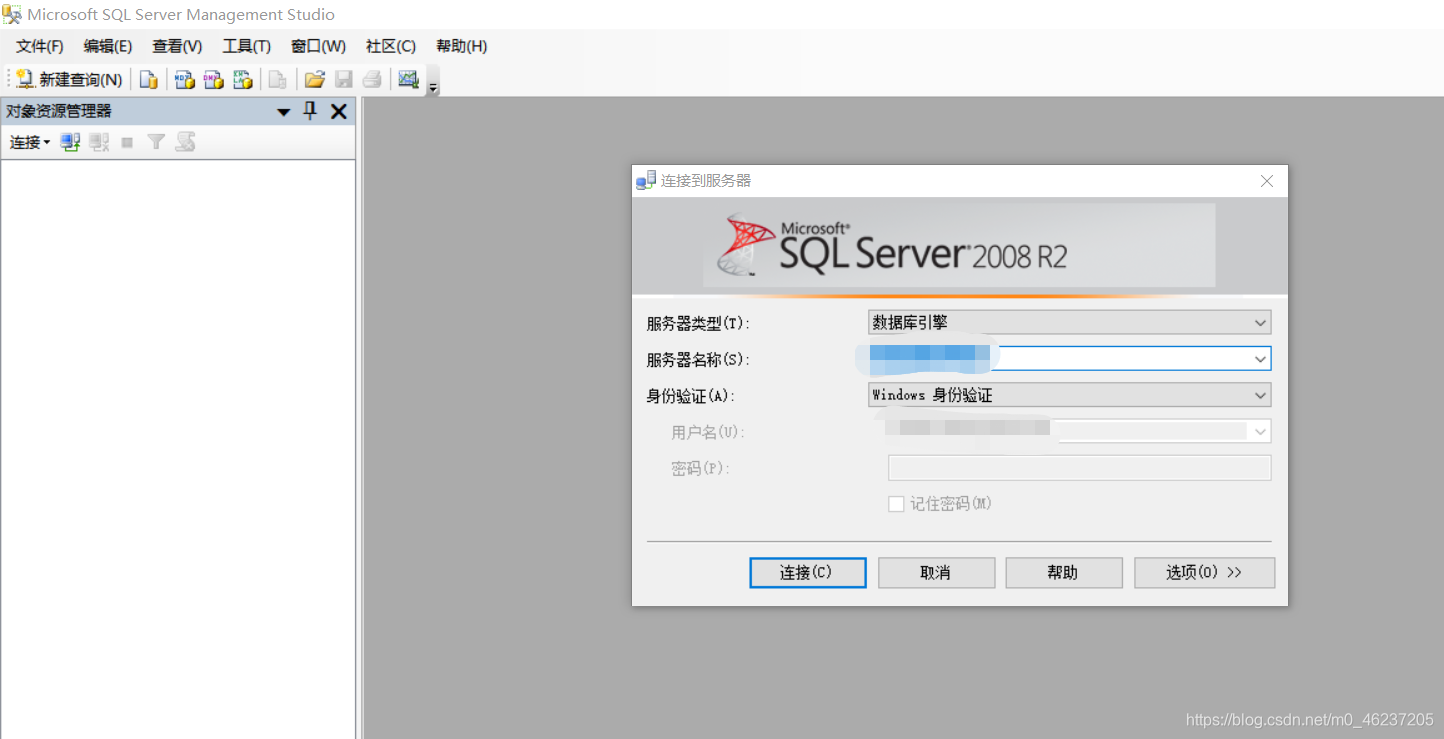The height and width of the screenshot is (739, 1444).
Task: Open the 查看(V) menu
Action: [177, 46]
